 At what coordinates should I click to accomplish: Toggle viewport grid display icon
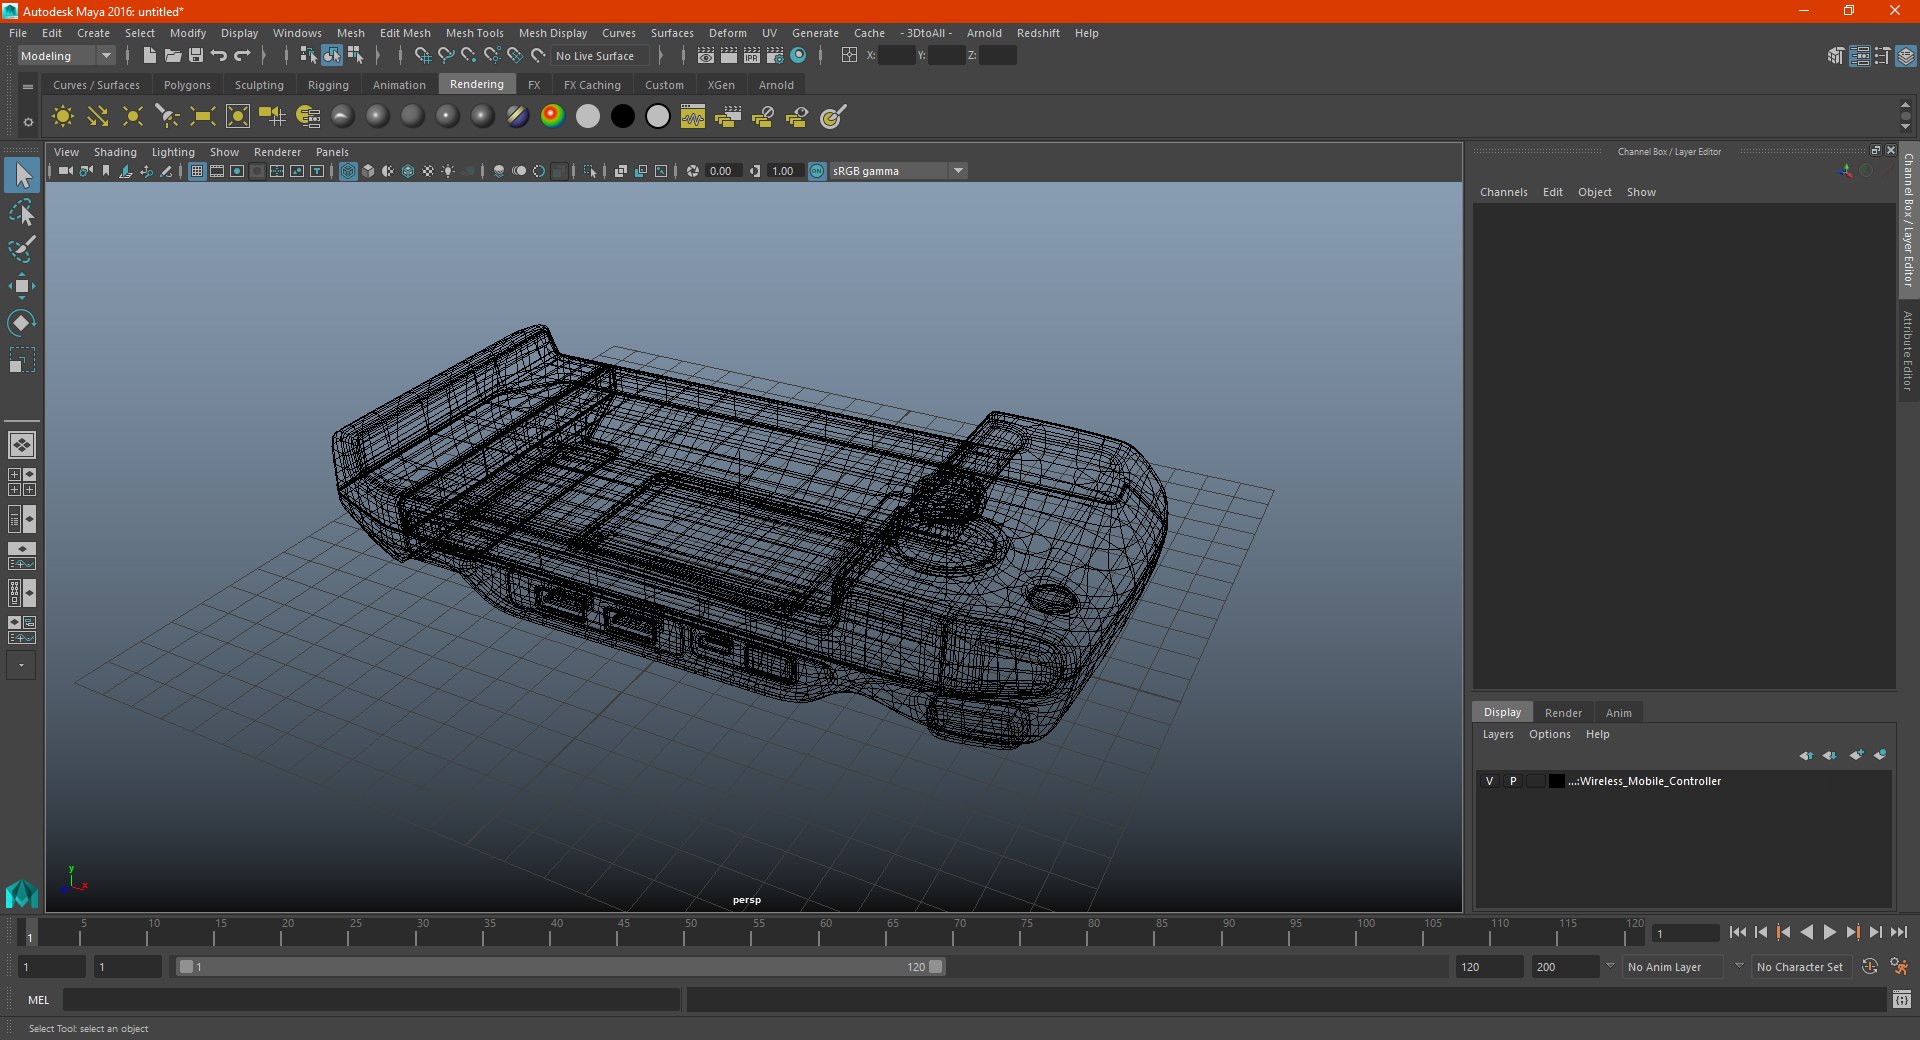(197, 171)
